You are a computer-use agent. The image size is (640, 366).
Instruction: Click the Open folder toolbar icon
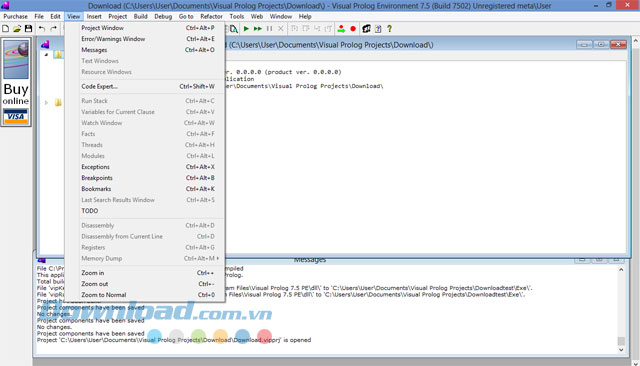[17, 29]
